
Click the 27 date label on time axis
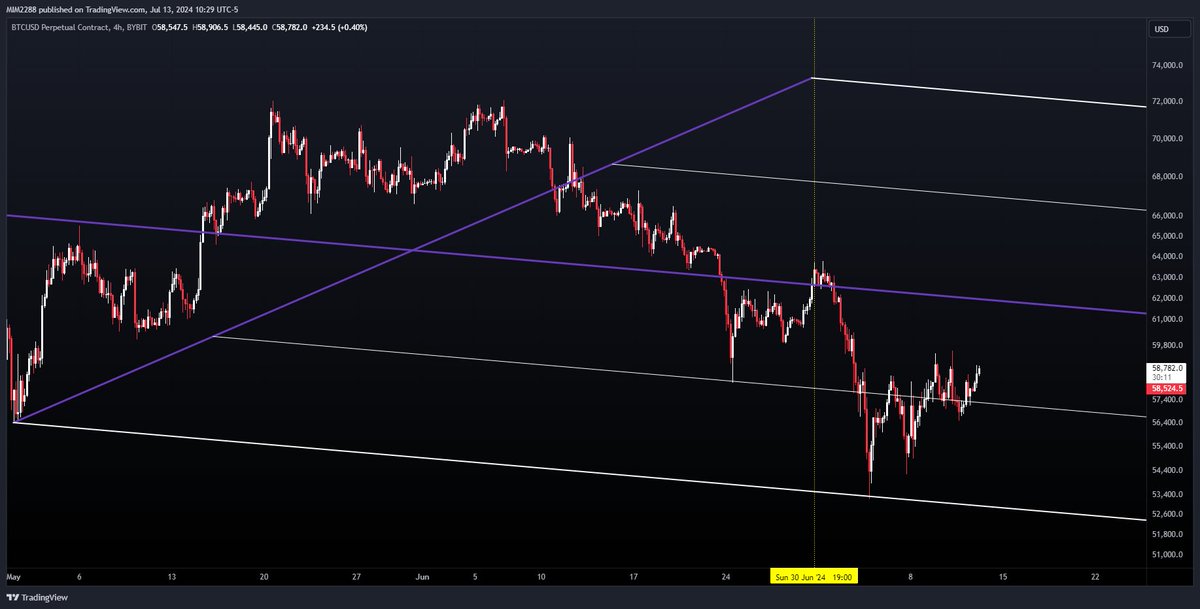pyautogui.click(x=355, y=577)
